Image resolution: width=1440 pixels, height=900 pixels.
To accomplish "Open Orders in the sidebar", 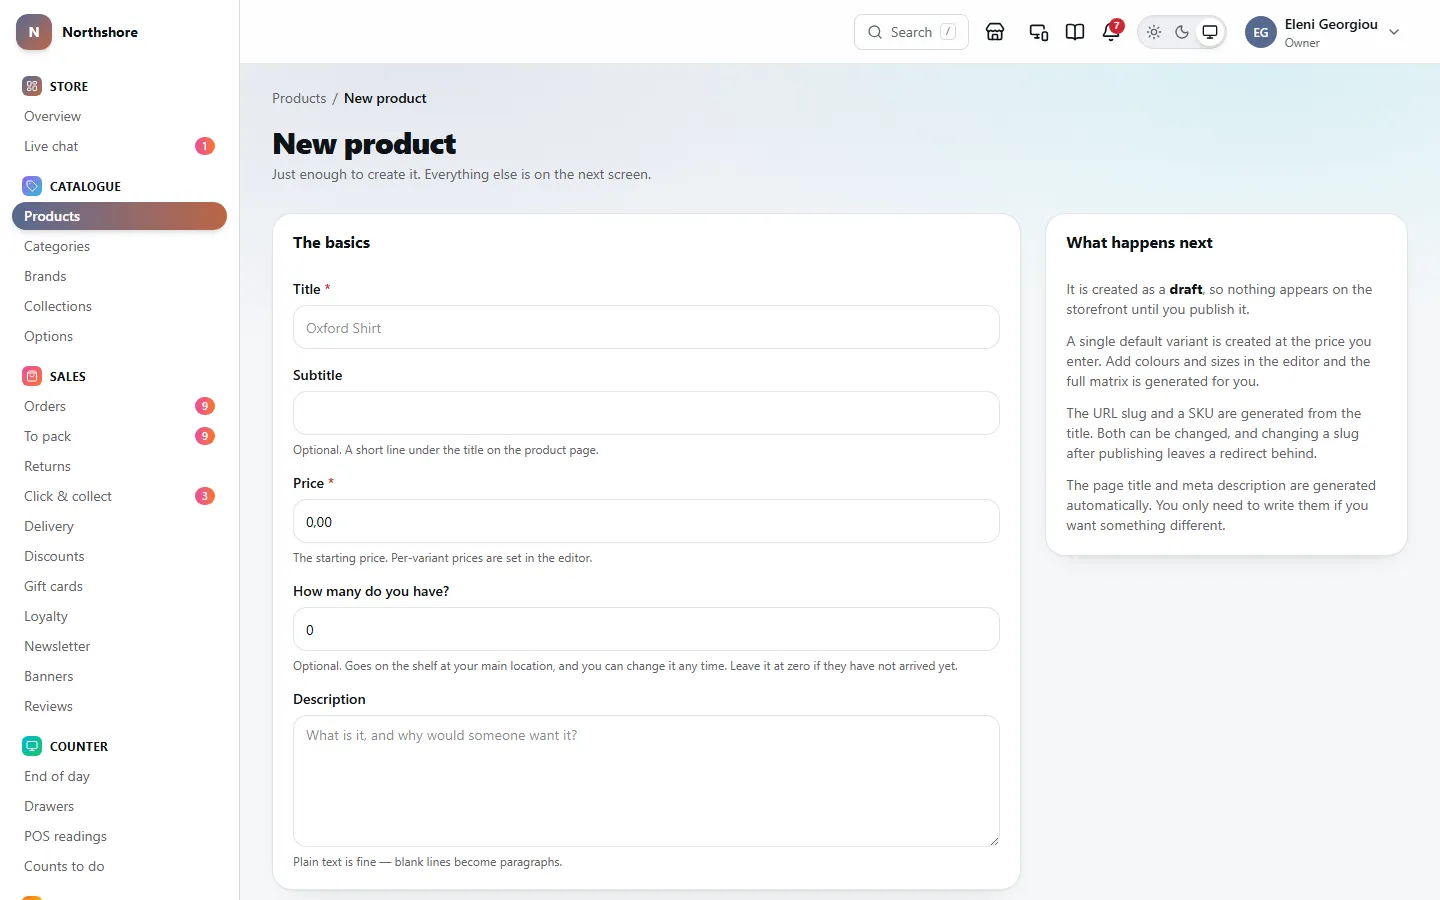I will pos(119,406).
